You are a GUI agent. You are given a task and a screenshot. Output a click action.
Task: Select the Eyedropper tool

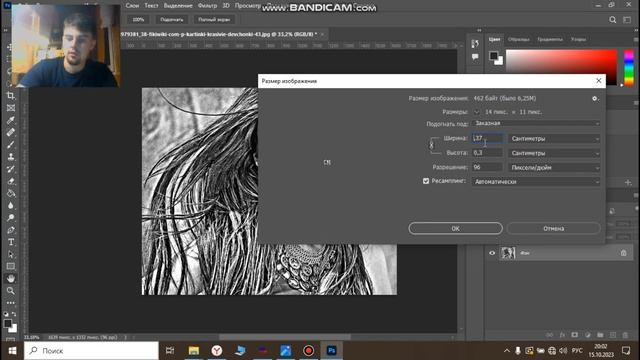tap(11, 120)
